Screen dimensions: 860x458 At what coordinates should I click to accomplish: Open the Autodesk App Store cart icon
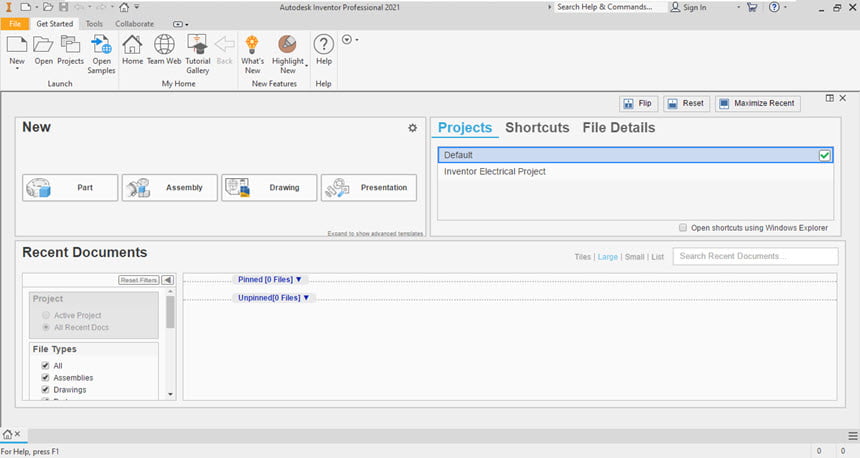click(752, 7)
